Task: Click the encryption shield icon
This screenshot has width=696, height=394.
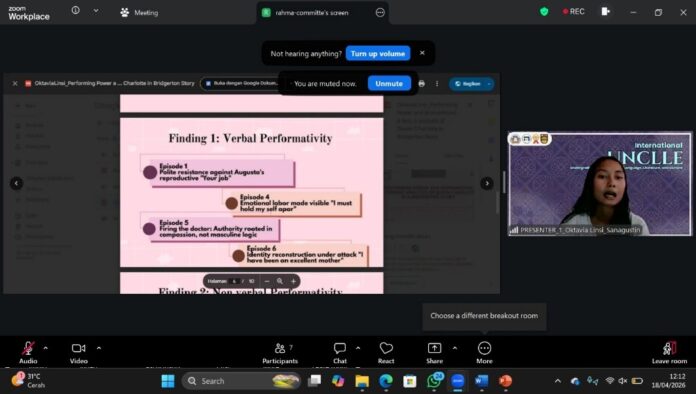Action: pos(544,12)
